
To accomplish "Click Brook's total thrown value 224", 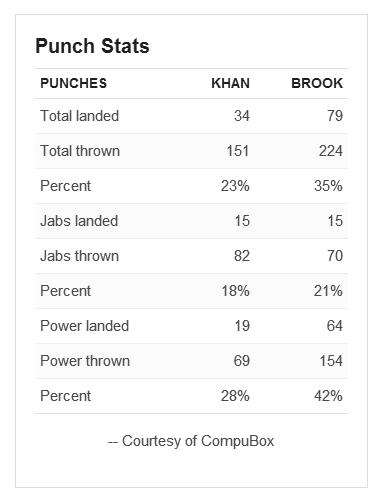I will point(331,151).
